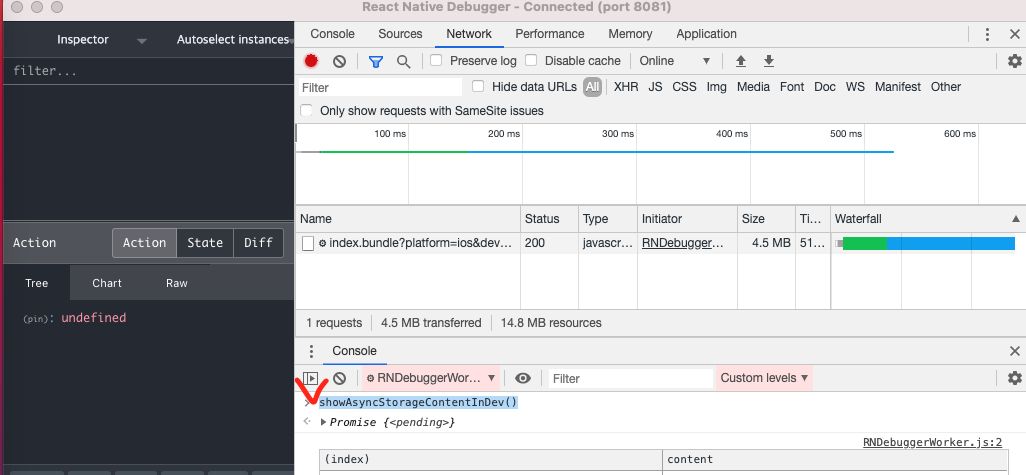Focus network Filter input field

tap(380, 87)
